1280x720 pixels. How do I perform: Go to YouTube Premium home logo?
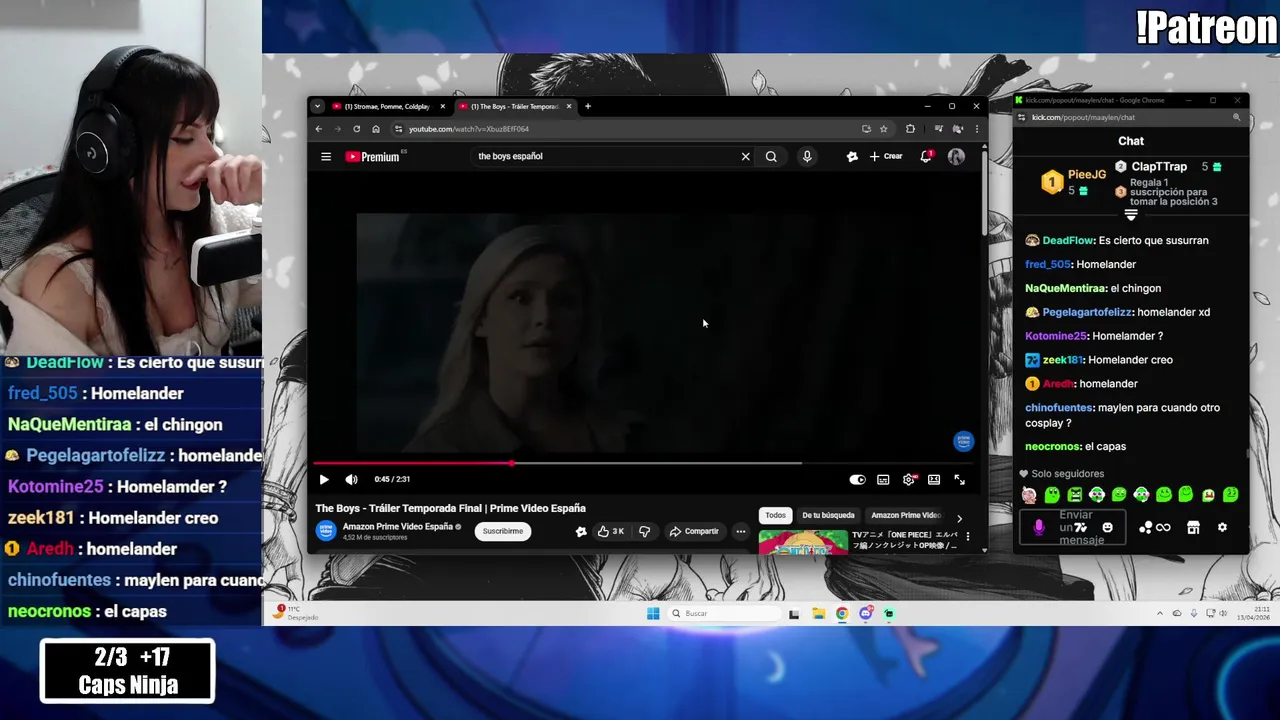[x=373, y=156]
